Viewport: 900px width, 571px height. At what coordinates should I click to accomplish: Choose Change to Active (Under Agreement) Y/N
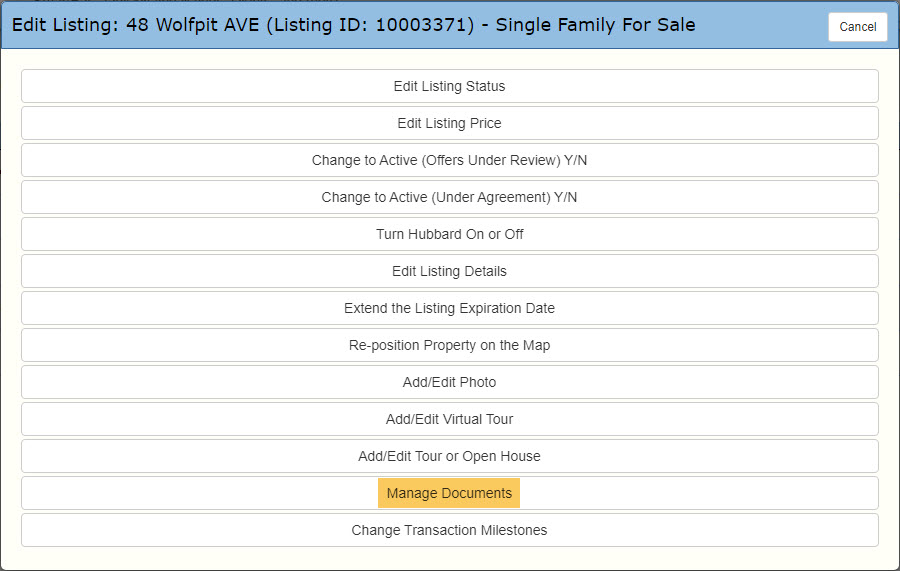click(449, 197)
